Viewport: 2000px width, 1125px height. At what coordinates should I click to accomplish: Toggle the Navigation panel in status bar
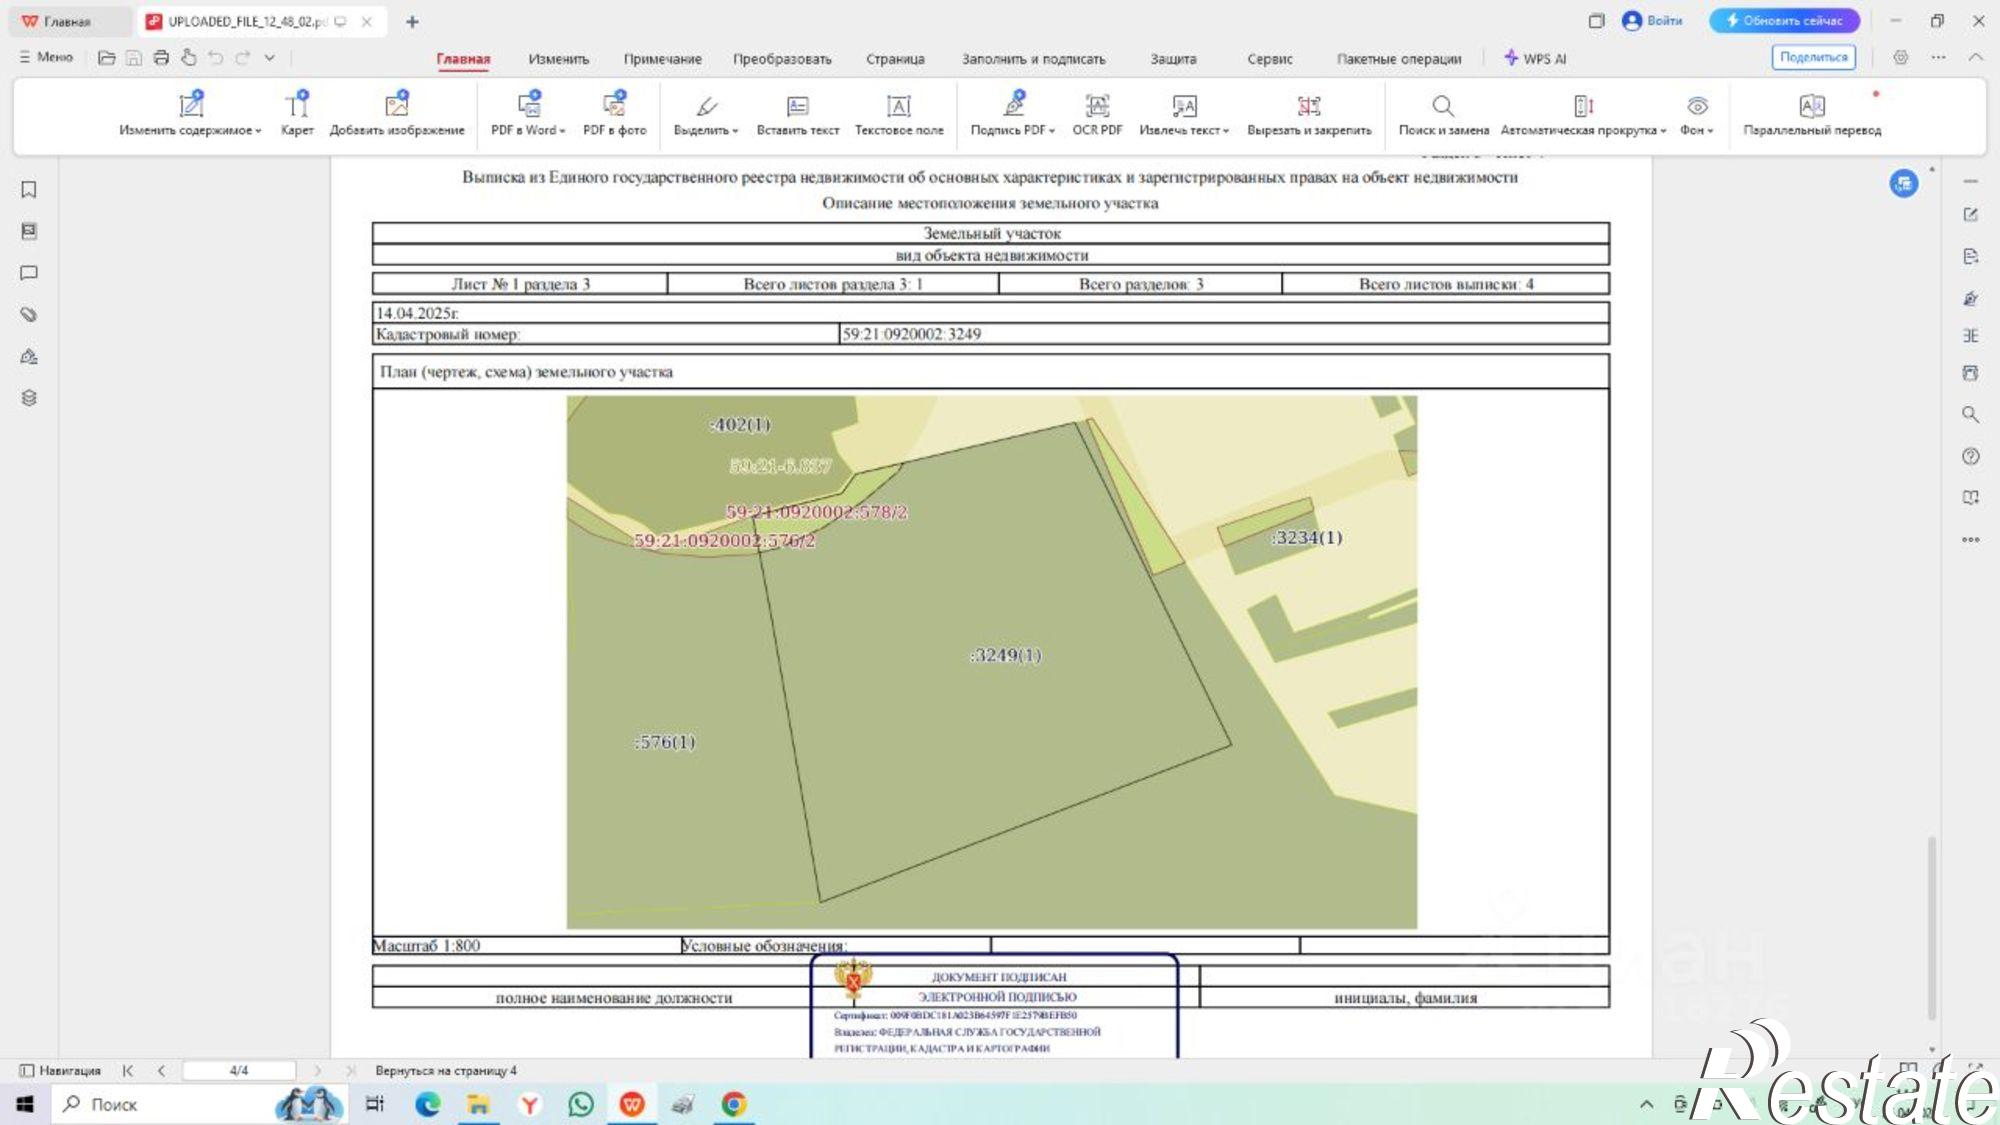coord(60,1070)
